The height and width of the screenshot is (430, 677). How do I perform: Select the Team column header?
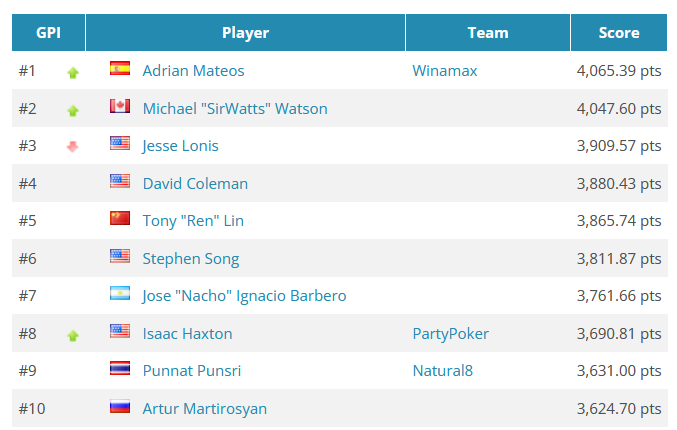[488, 33]
